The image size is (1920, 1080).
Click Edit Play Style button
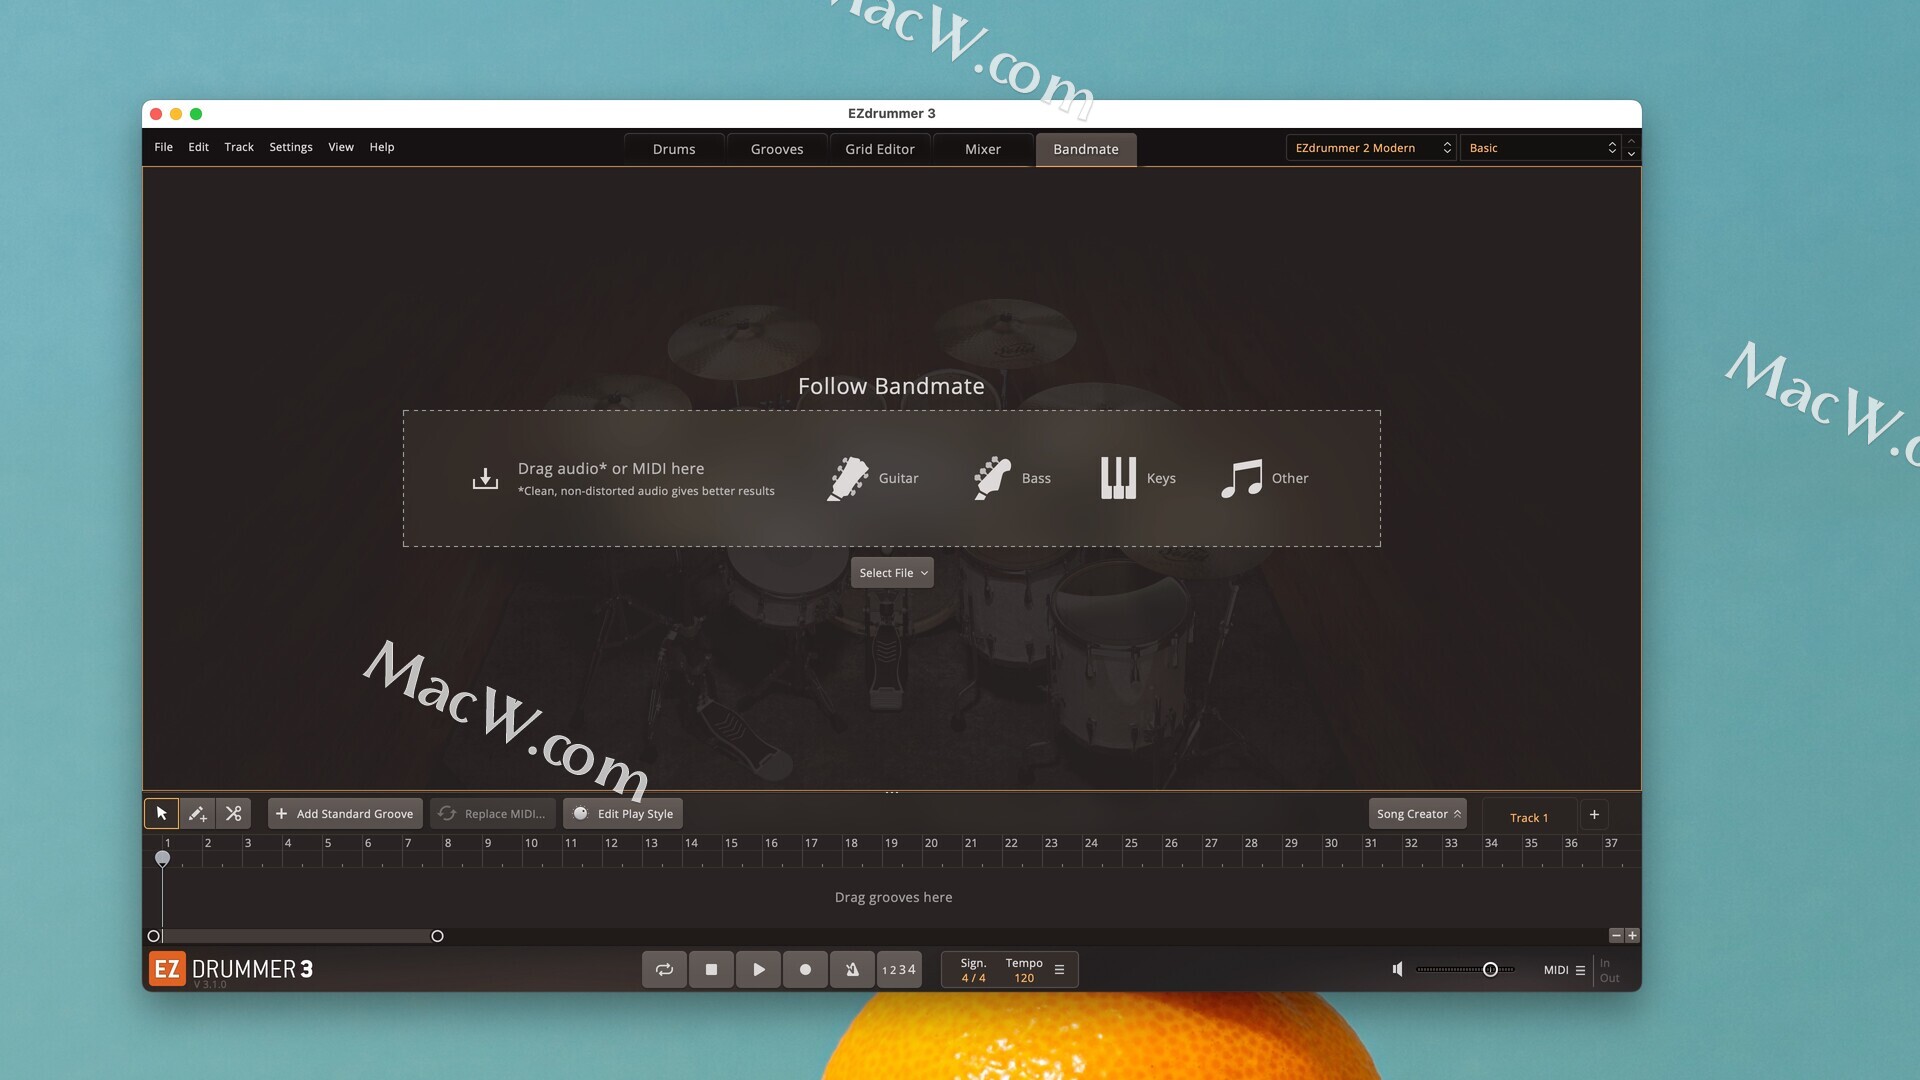point(622,814)
